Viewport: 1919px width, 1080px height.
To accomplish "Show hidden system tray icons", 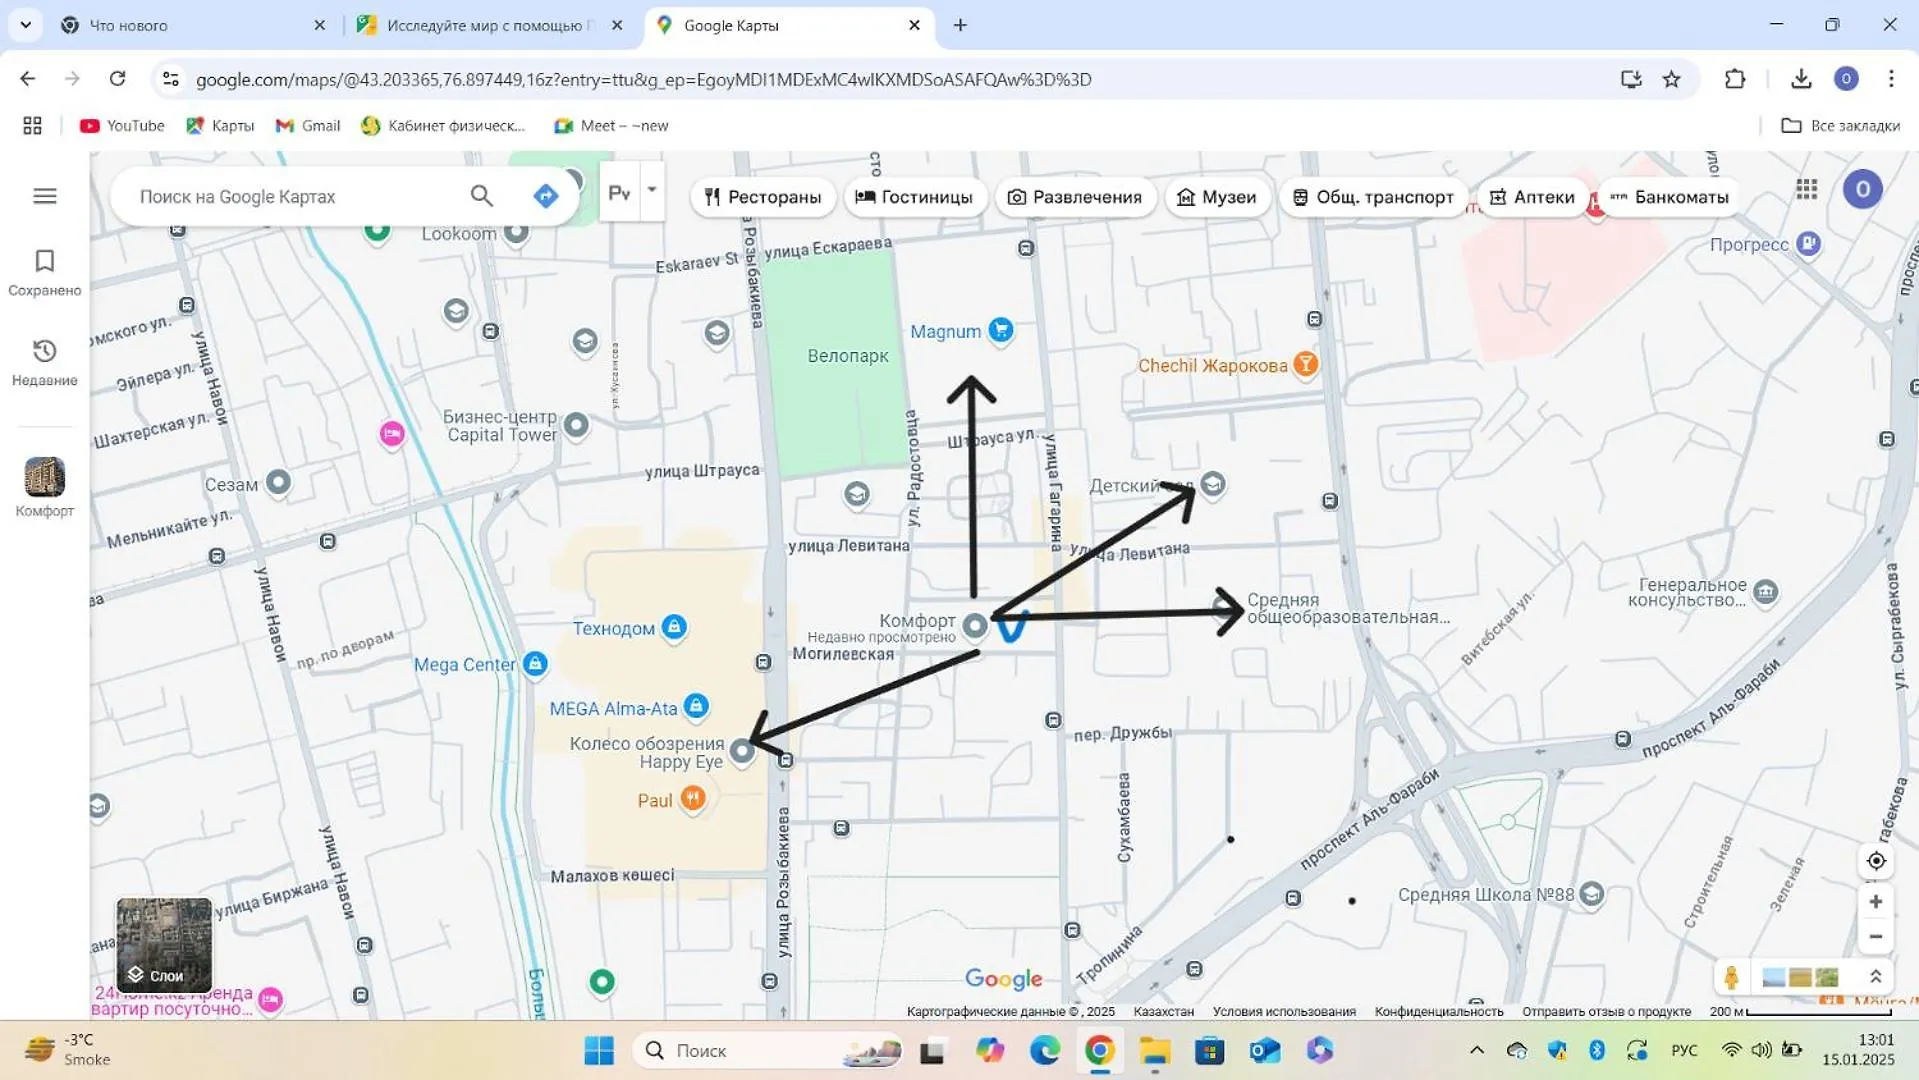I will [x=1476, y=1050].
